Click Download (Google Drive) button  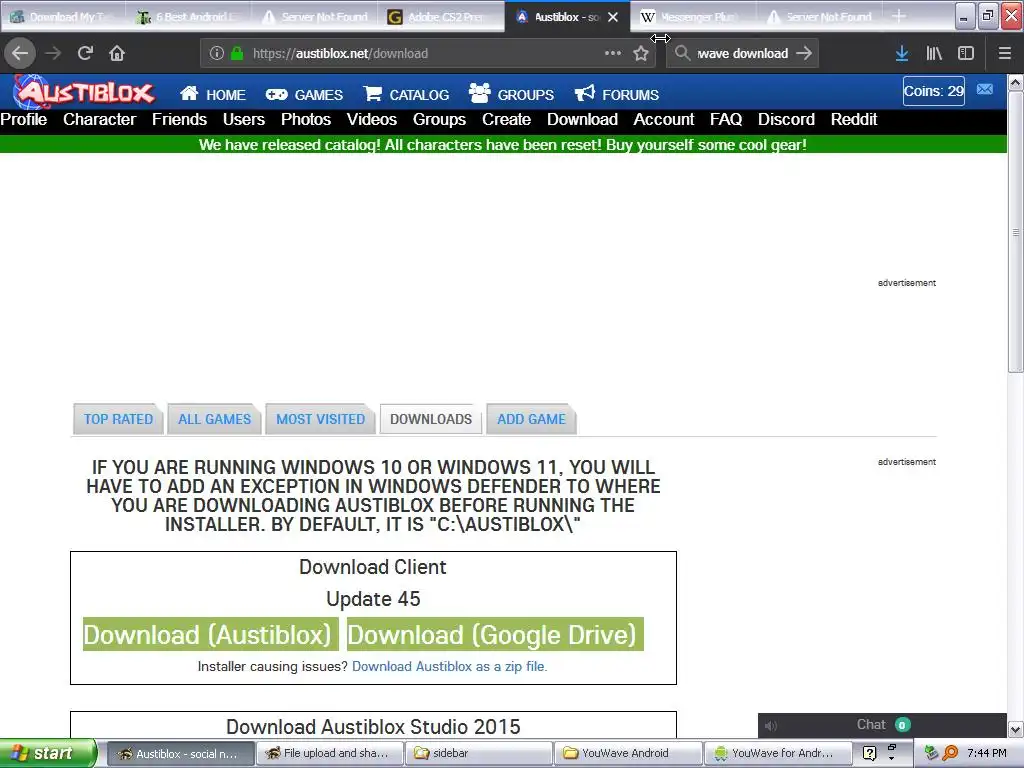click(495, 634)
